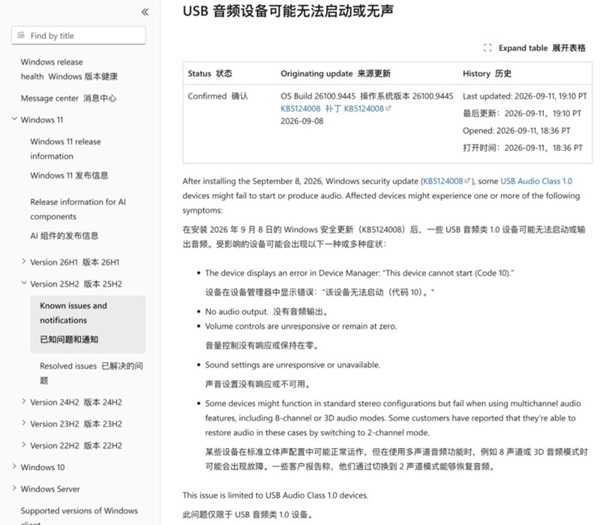Image resolution: width=600 pixels, height=525 pixels.
Task: Expand Windows 10 tree node
Action: 15,466
